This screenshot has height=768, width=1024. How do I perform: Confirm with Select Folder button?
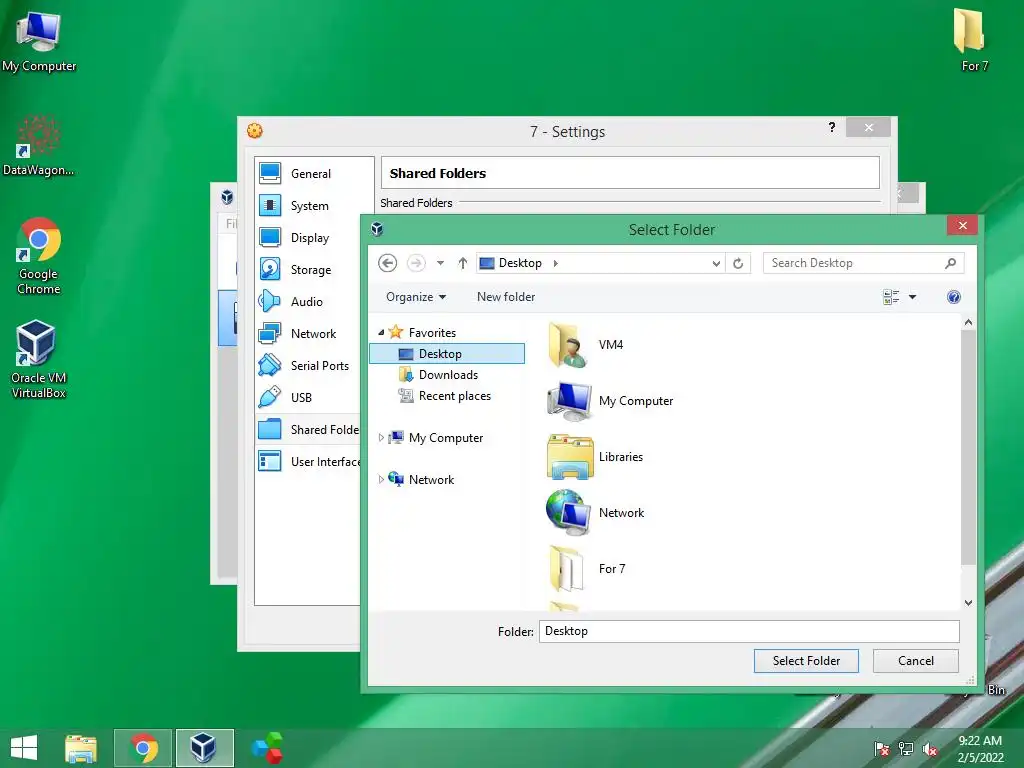point(806,661)
